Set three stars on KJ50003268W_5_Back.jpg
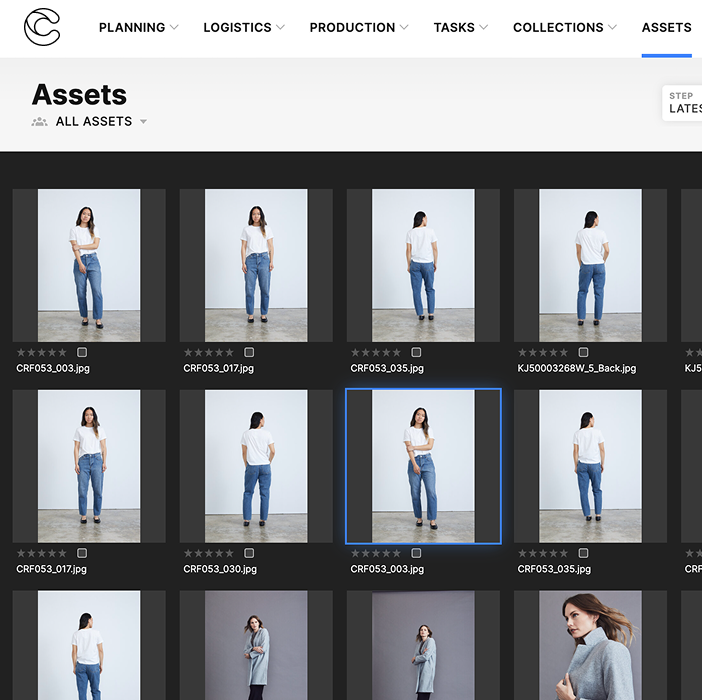 [543, 352]
